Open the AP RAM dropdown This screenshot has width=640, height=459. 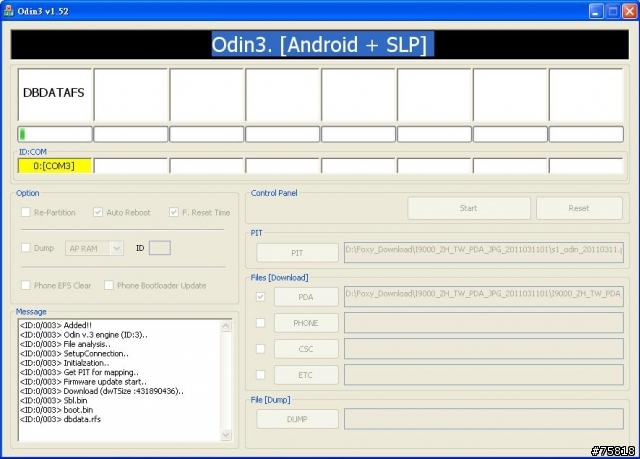[94, 248]
